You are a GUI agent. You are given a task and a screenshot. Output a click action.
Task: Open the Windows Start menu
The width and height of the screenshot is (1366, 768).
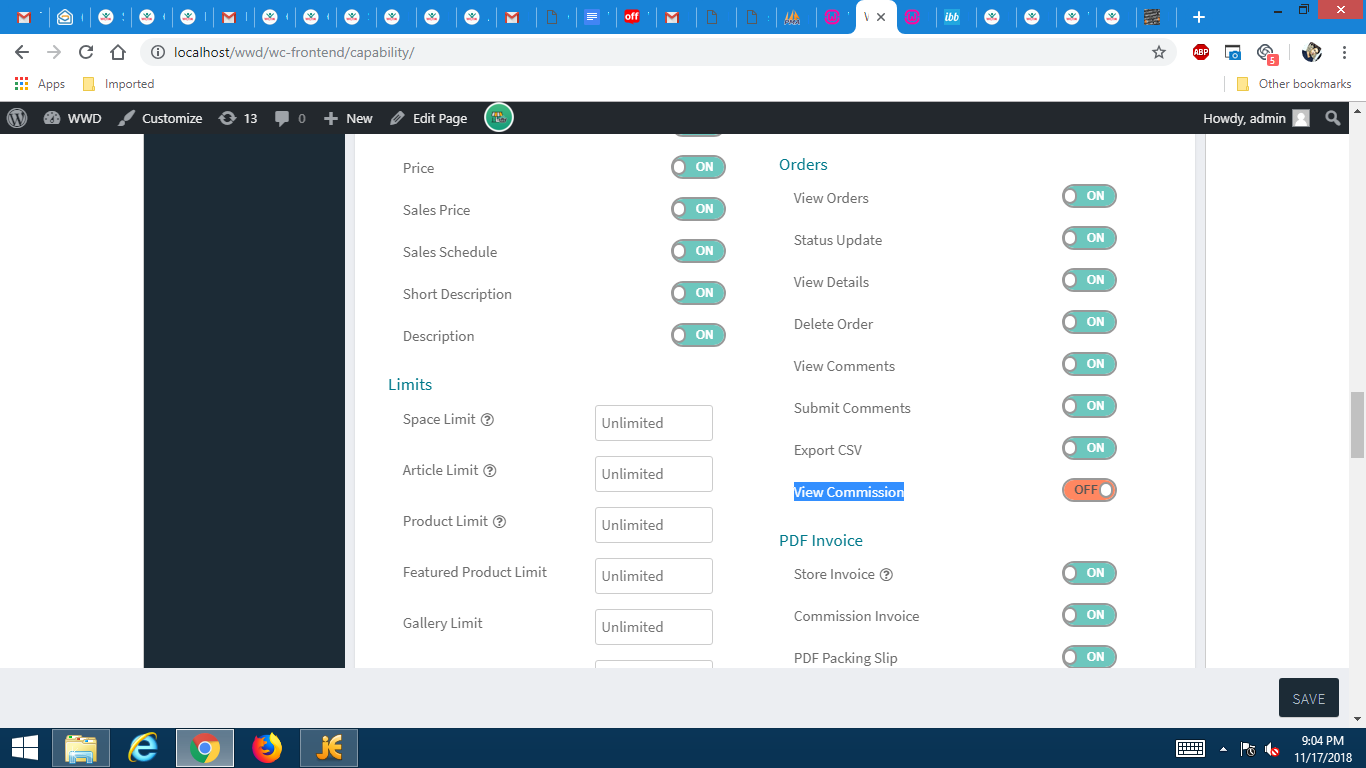click(24, 748)
